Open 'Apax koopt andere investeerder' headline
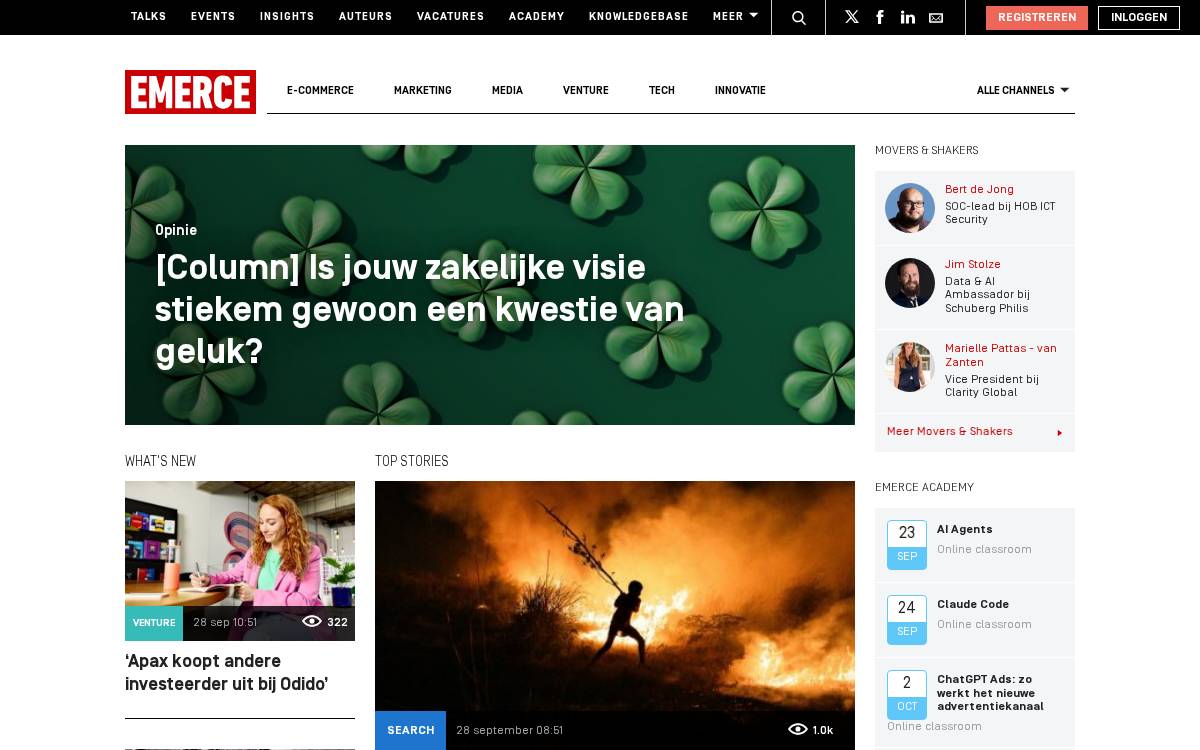The image size is (1200, 750). click(227, 673)
